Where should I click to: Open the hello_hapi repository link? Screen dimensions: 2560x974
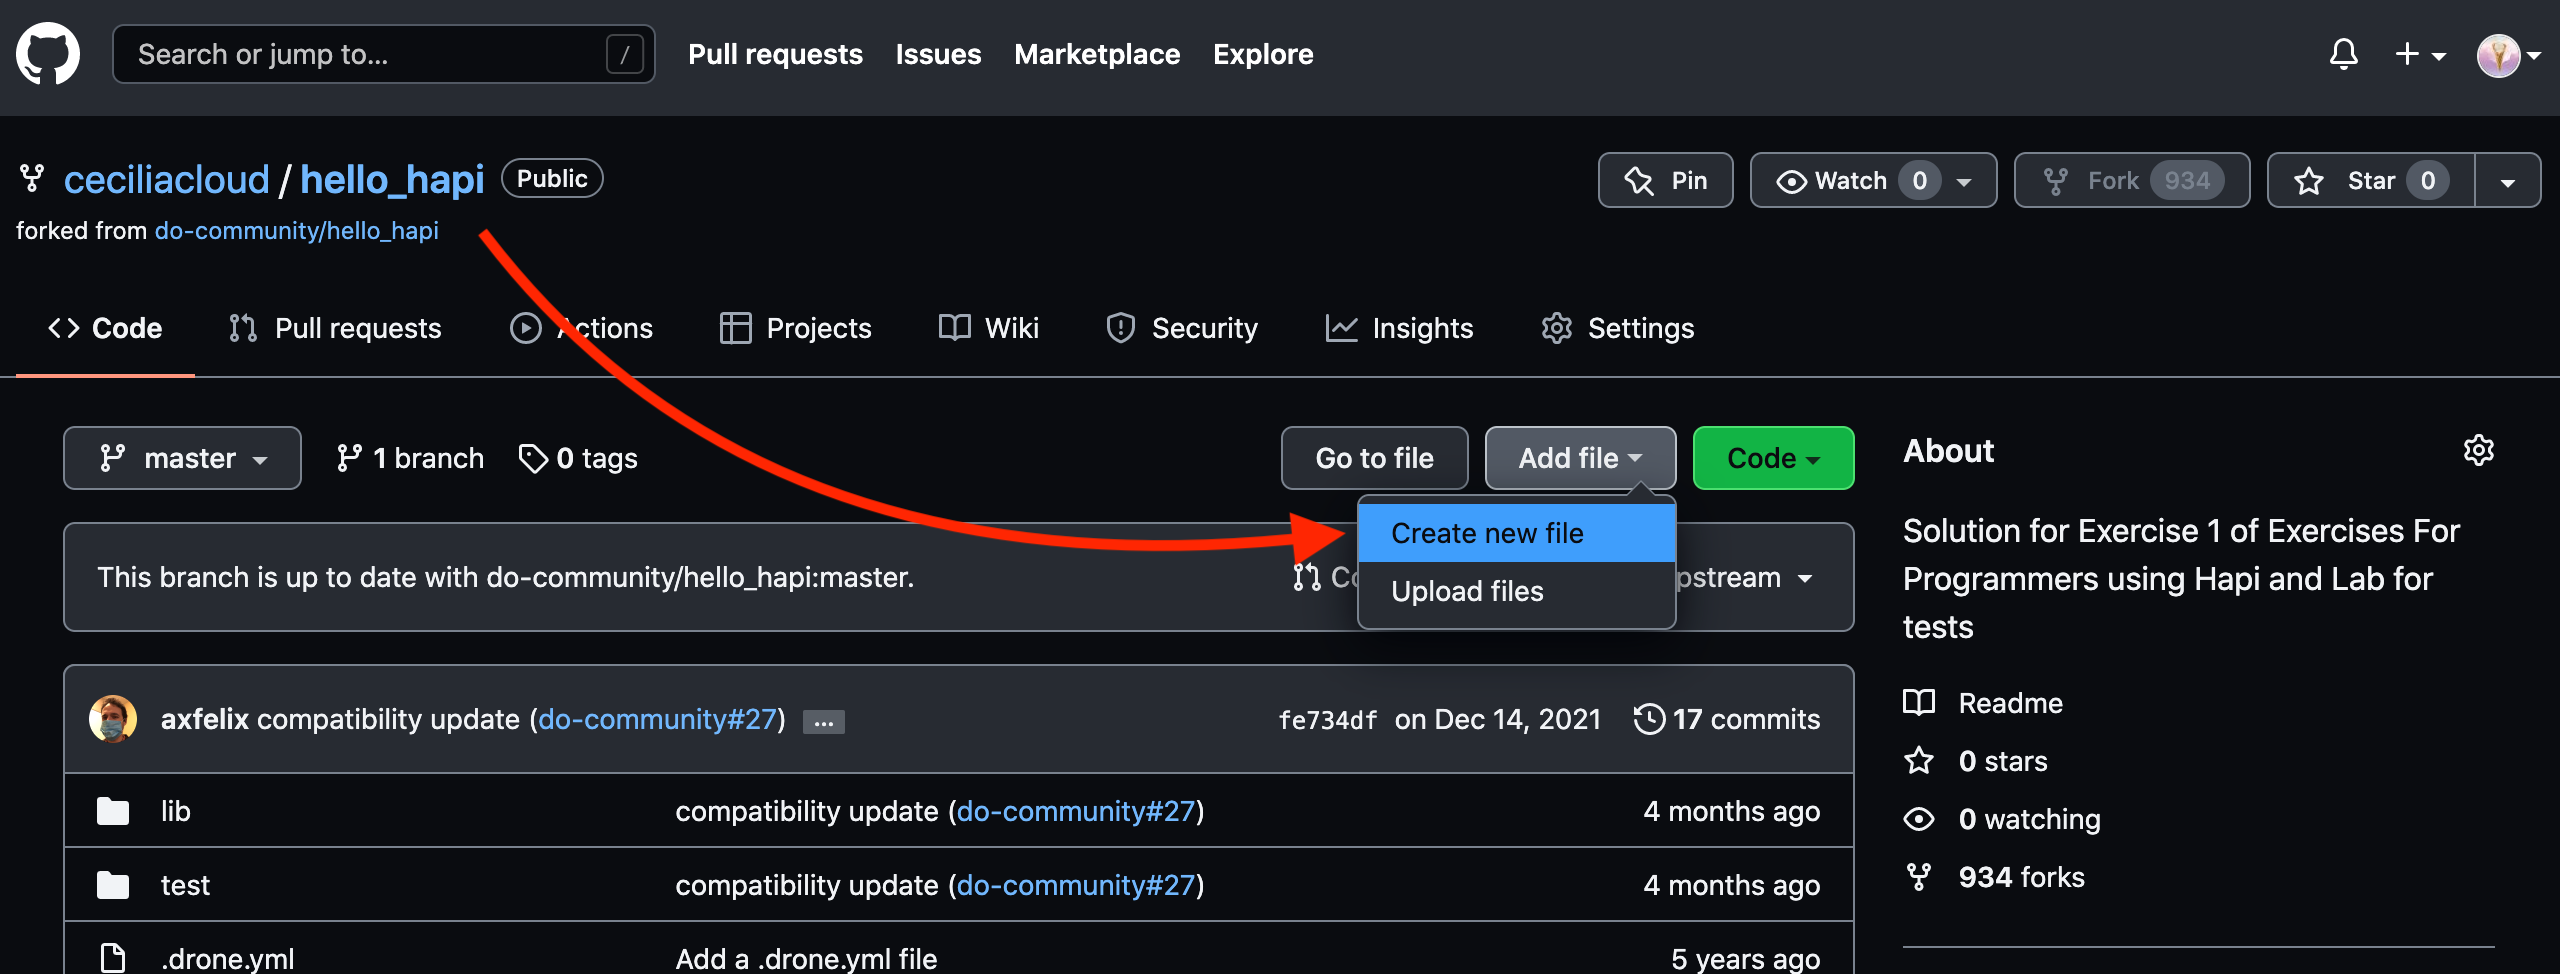pyautogui.click(x=392, y=180)
